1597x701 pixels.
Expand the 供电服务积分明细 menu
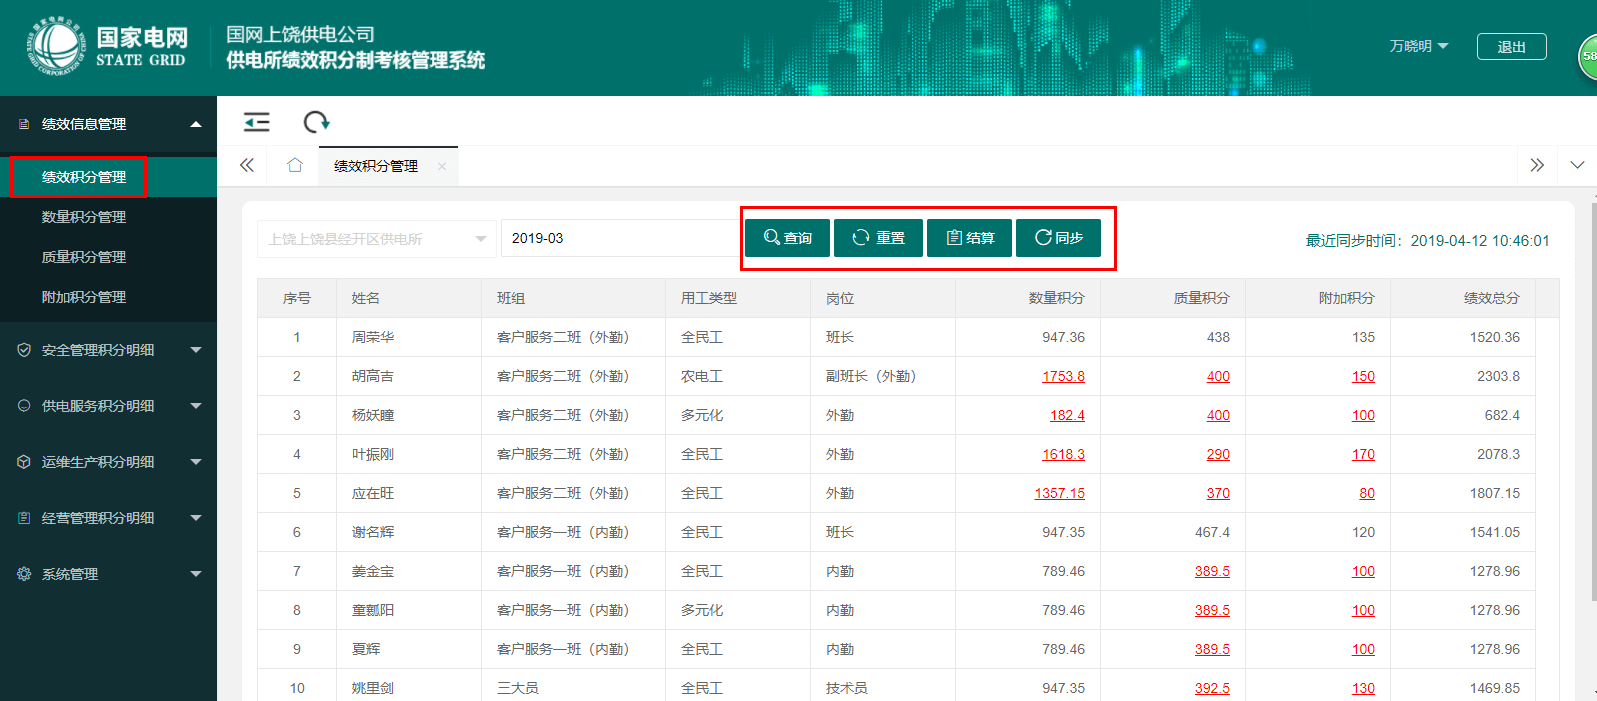point(196,406)
